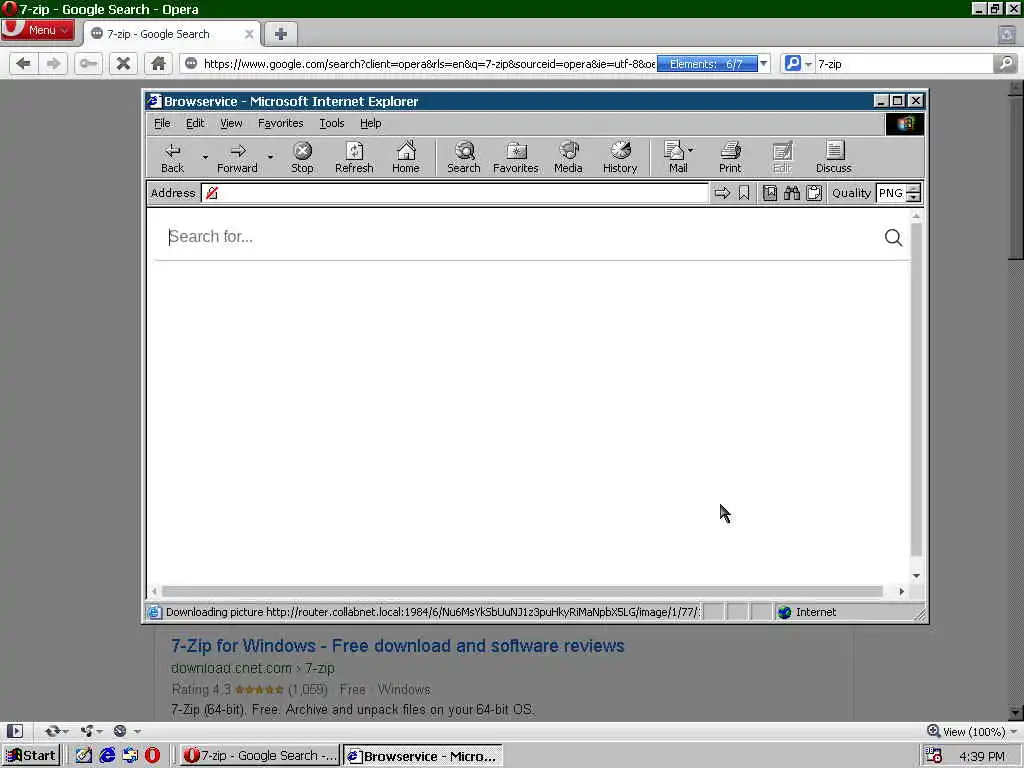The width and height of the screenshot is (1024, 768).
Task: Open the Search pane in Internet Explorer
Action: click(464, 158)
